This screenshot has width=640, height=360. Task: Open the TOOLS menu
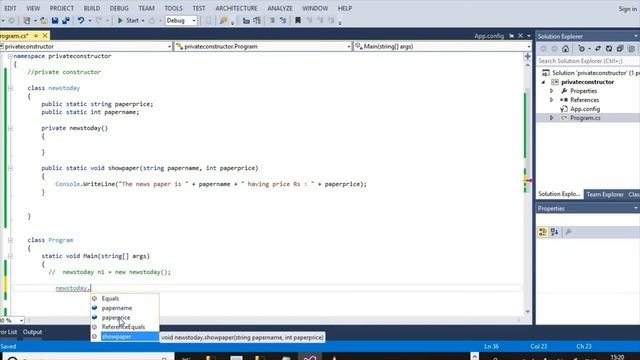click(173, 8)
